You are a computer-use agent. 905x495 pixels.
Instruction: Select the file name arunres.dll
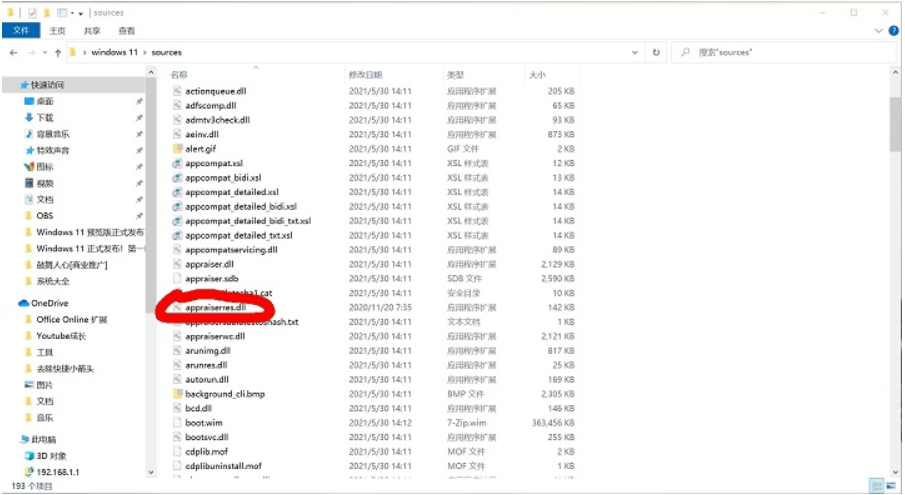click(206, 365)
